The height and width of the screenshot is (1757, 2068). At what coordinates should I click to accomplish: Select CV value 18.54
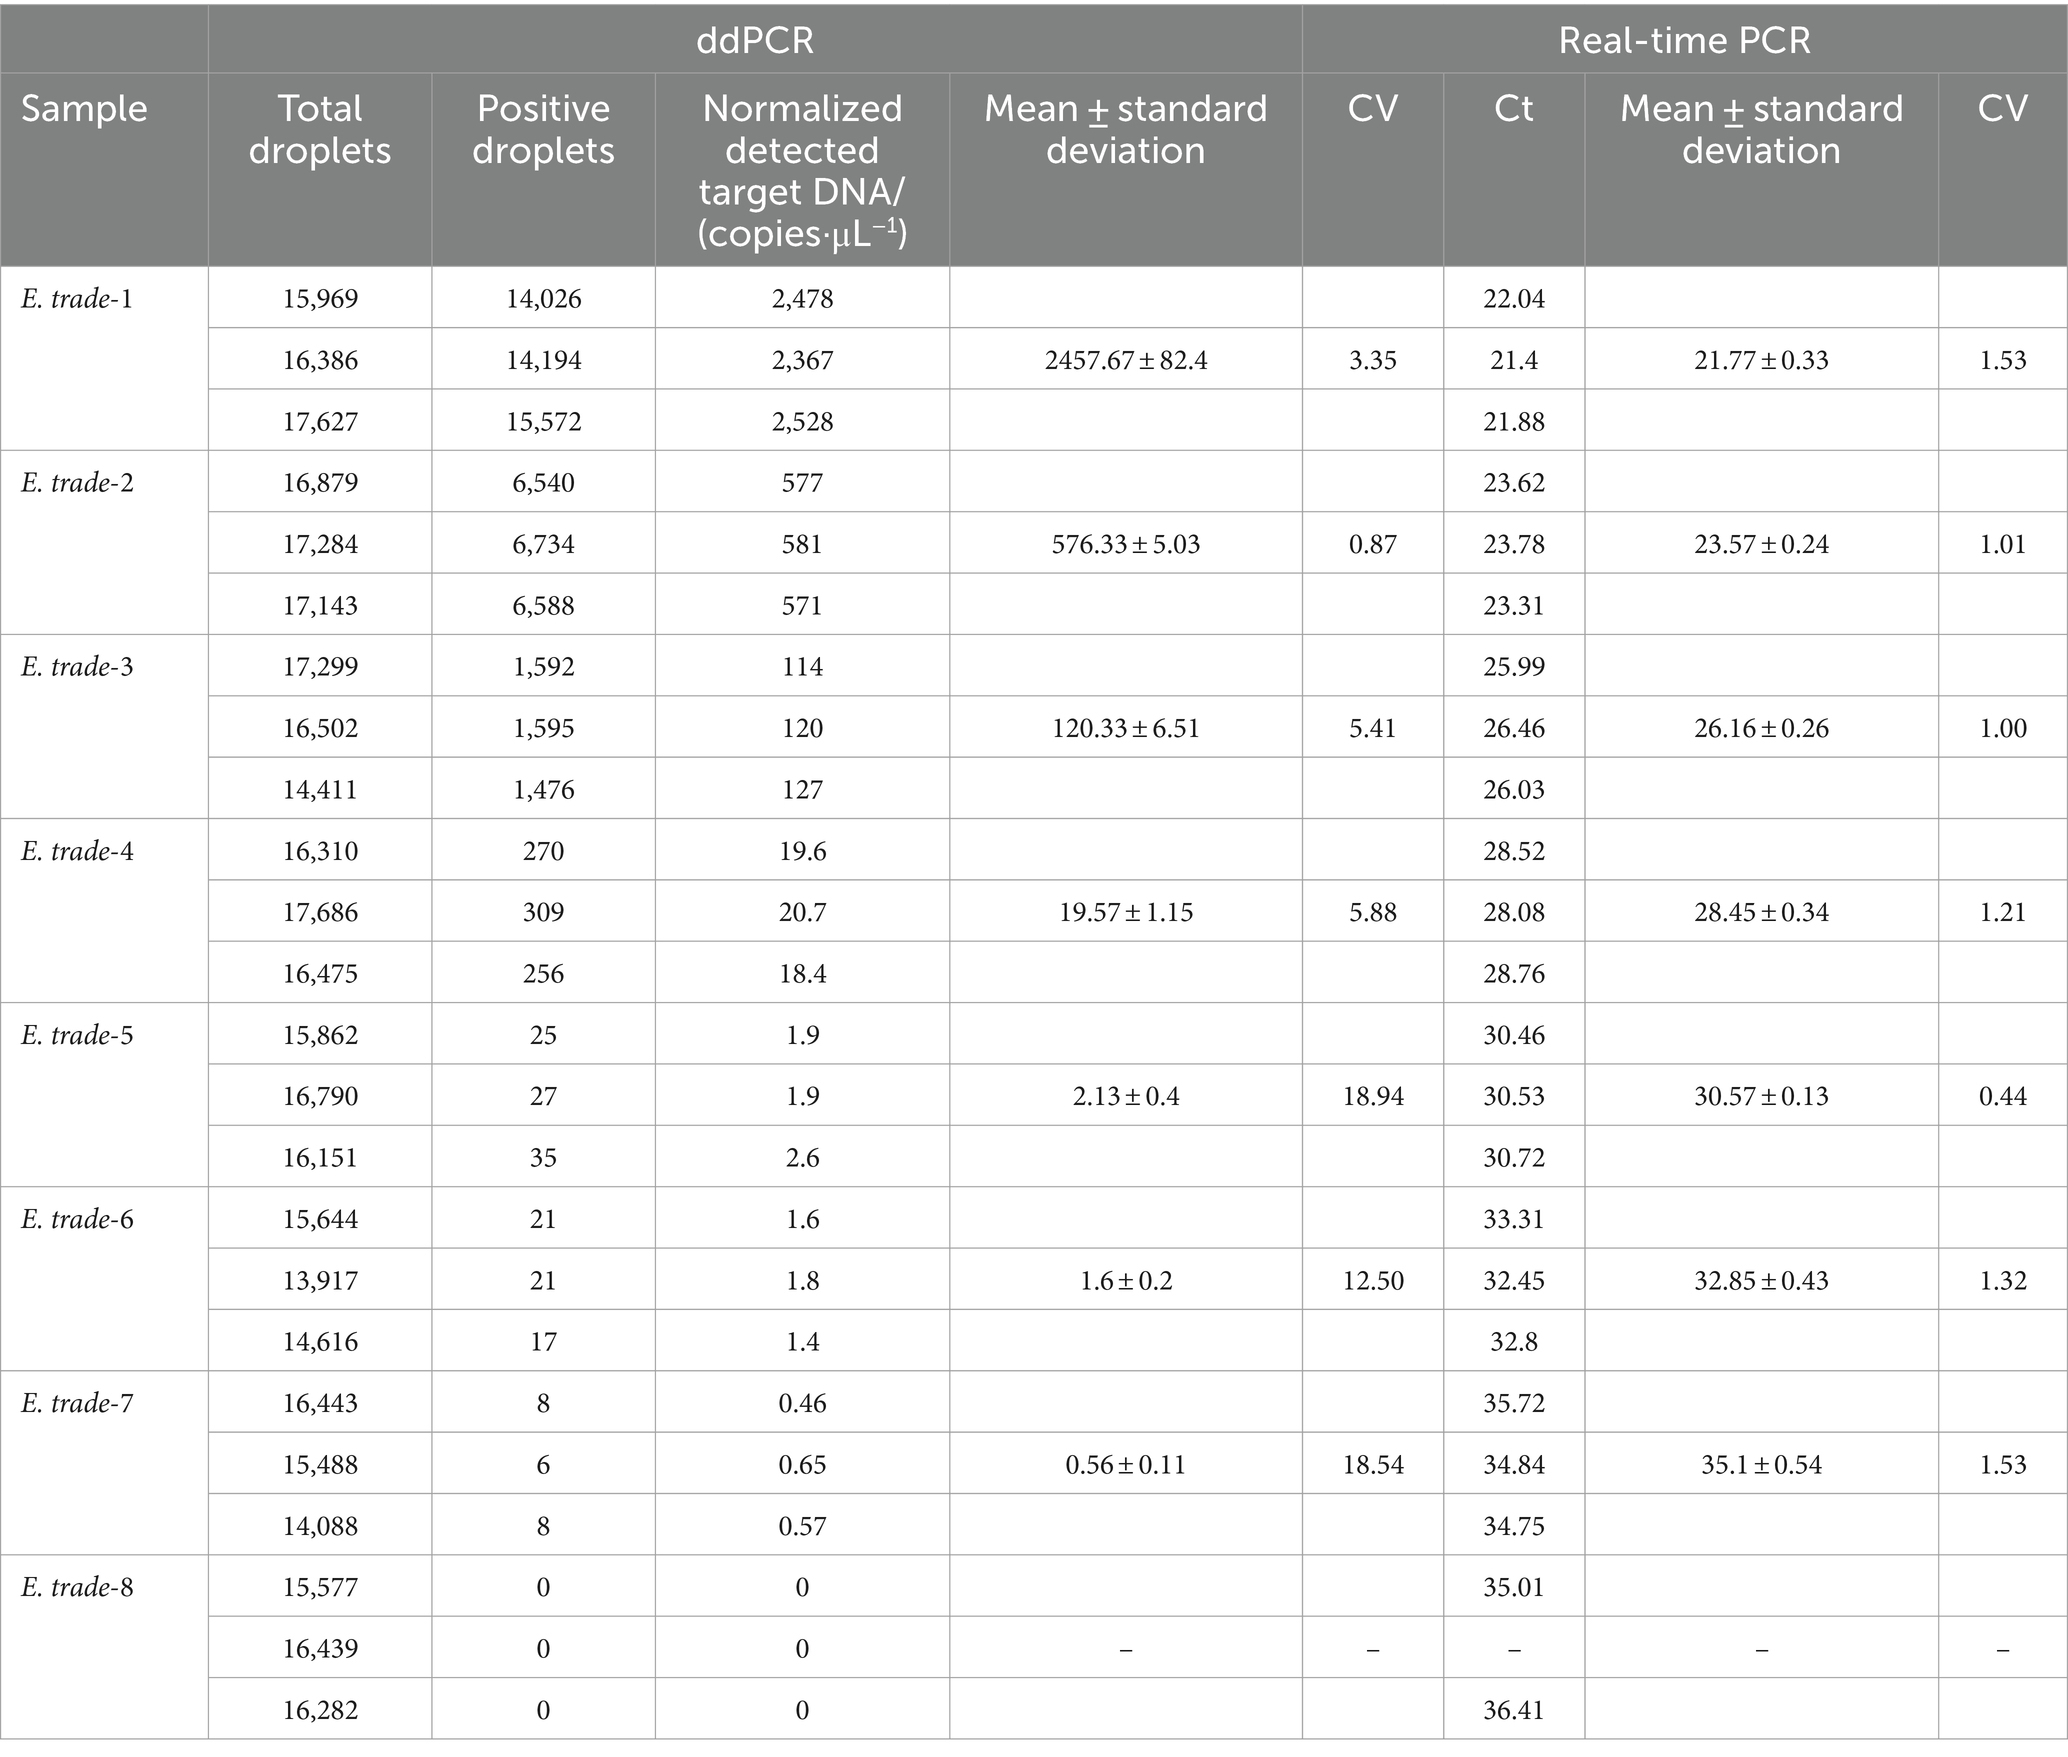click(x=1373, y=1464)
